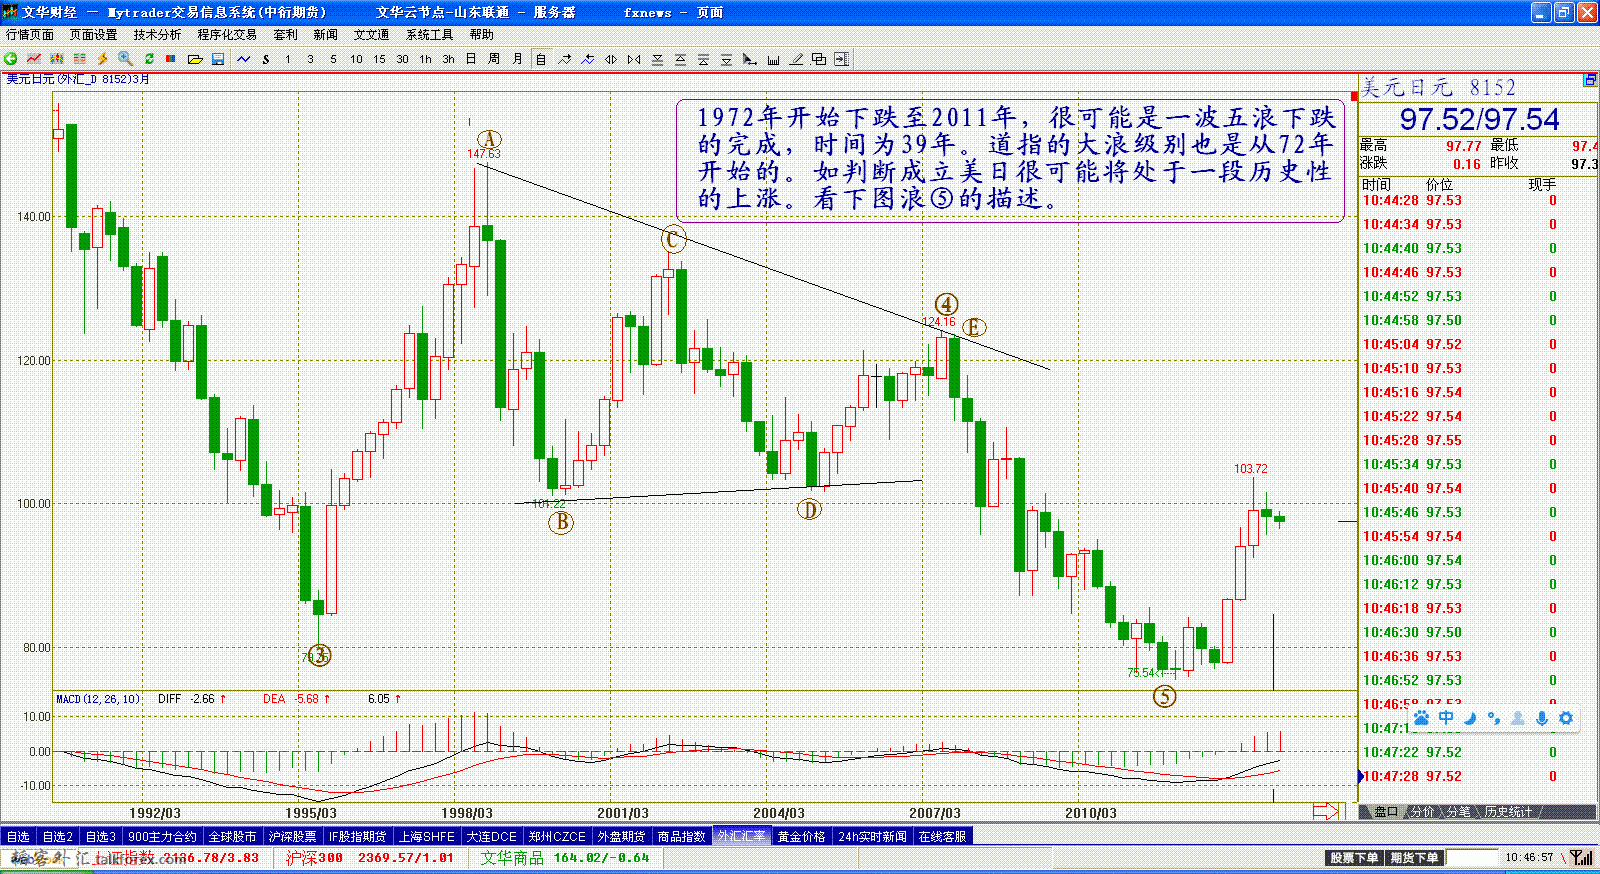Switch to the 自选 bottom tab
Viewport: 1600px width, 874px height.
point(18,836)
